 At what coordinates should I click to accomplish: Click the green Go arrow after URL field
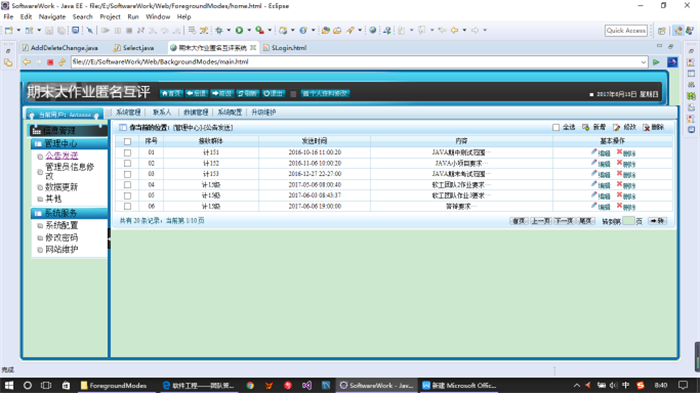point(656,62)
